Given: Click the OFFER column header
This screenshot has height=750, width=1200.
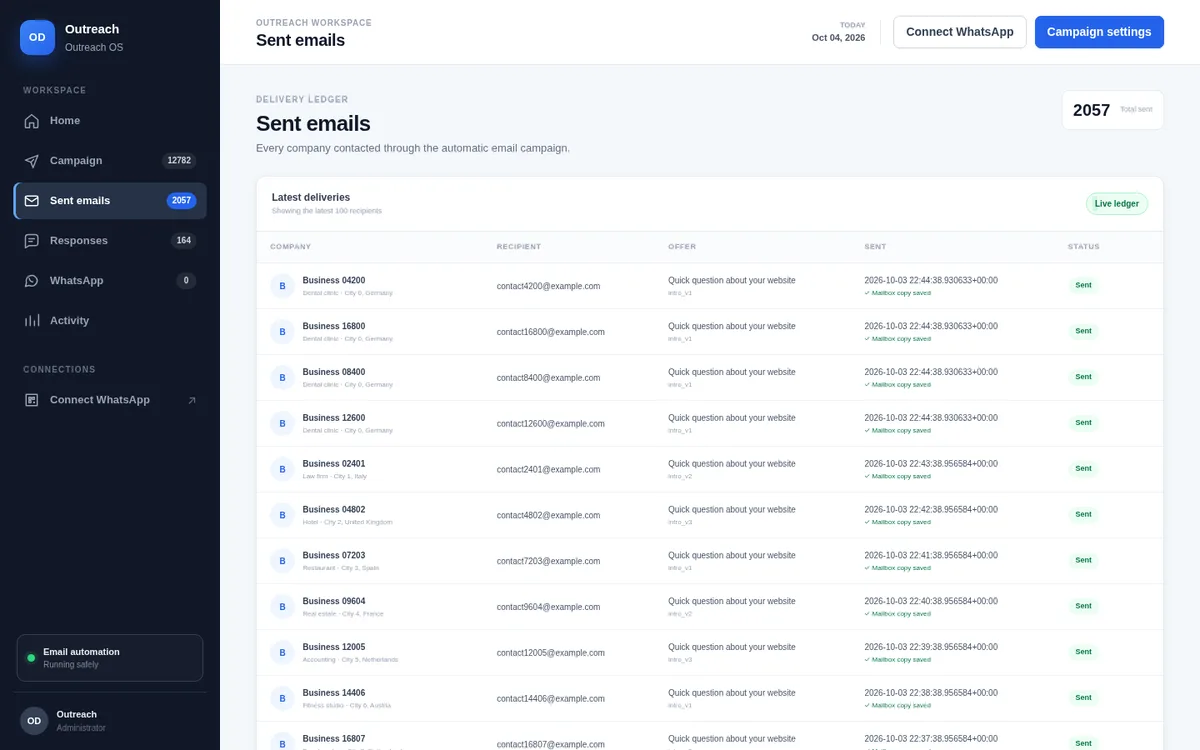Looking at the screenshot, I should coord(682,247).
